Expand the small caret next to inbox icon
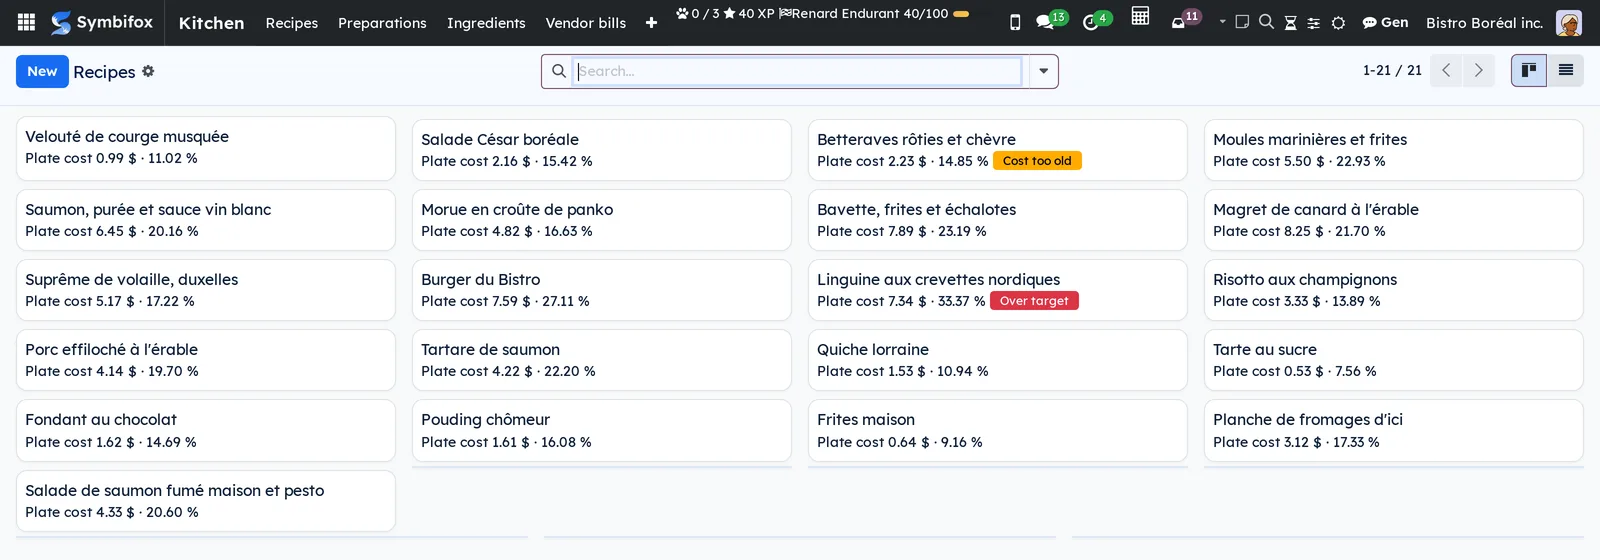The width and height of the screenshot is (1600, 560). point(1222,21)
